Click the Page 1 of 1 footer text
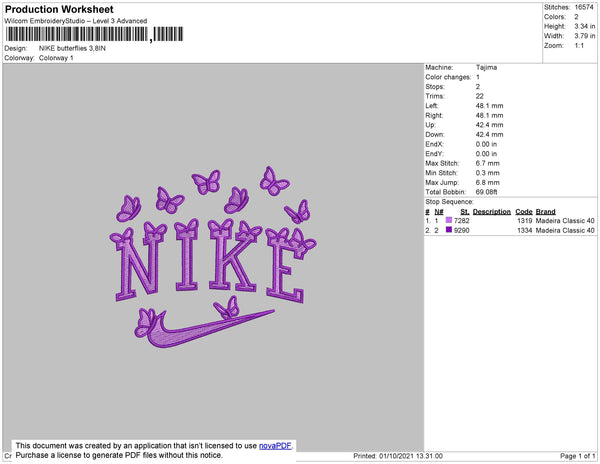Screen dimensions: 600x464 577,456
